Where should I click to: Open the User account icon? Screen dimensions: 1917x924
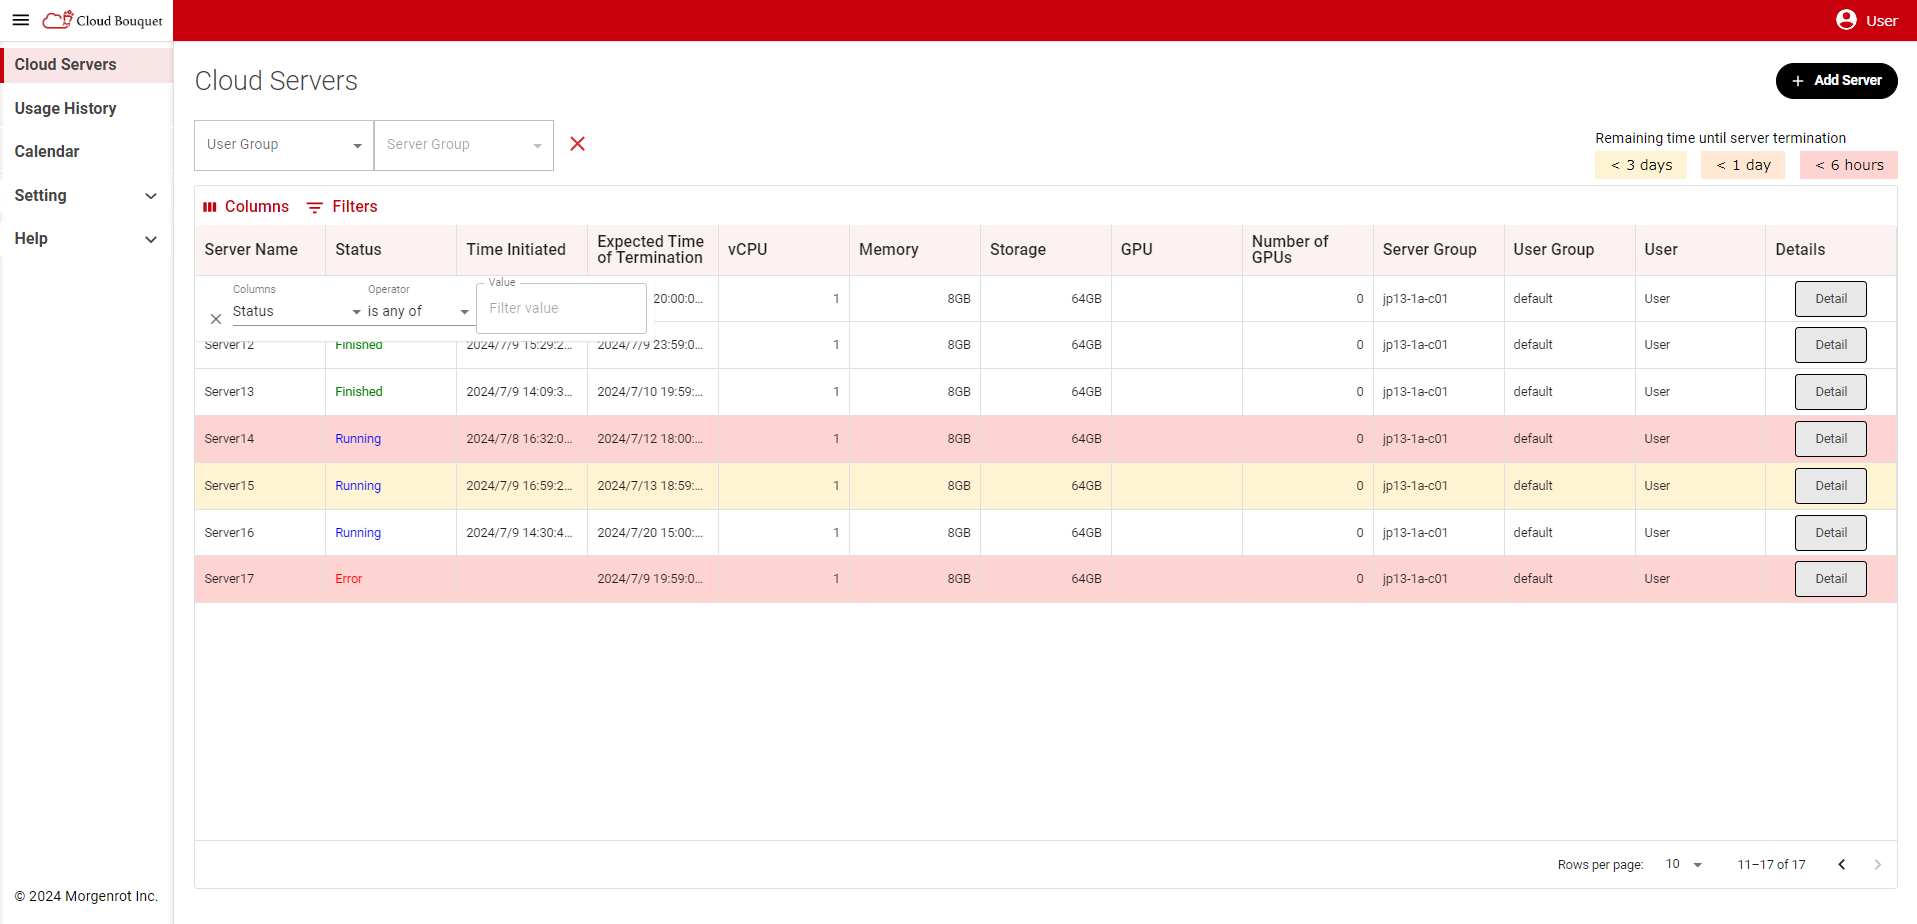click(1846, 20)
